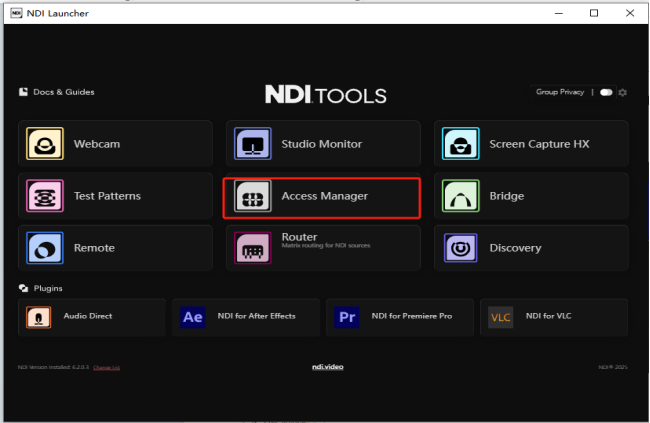Click the Webcam label text

(x=97, y=144)
